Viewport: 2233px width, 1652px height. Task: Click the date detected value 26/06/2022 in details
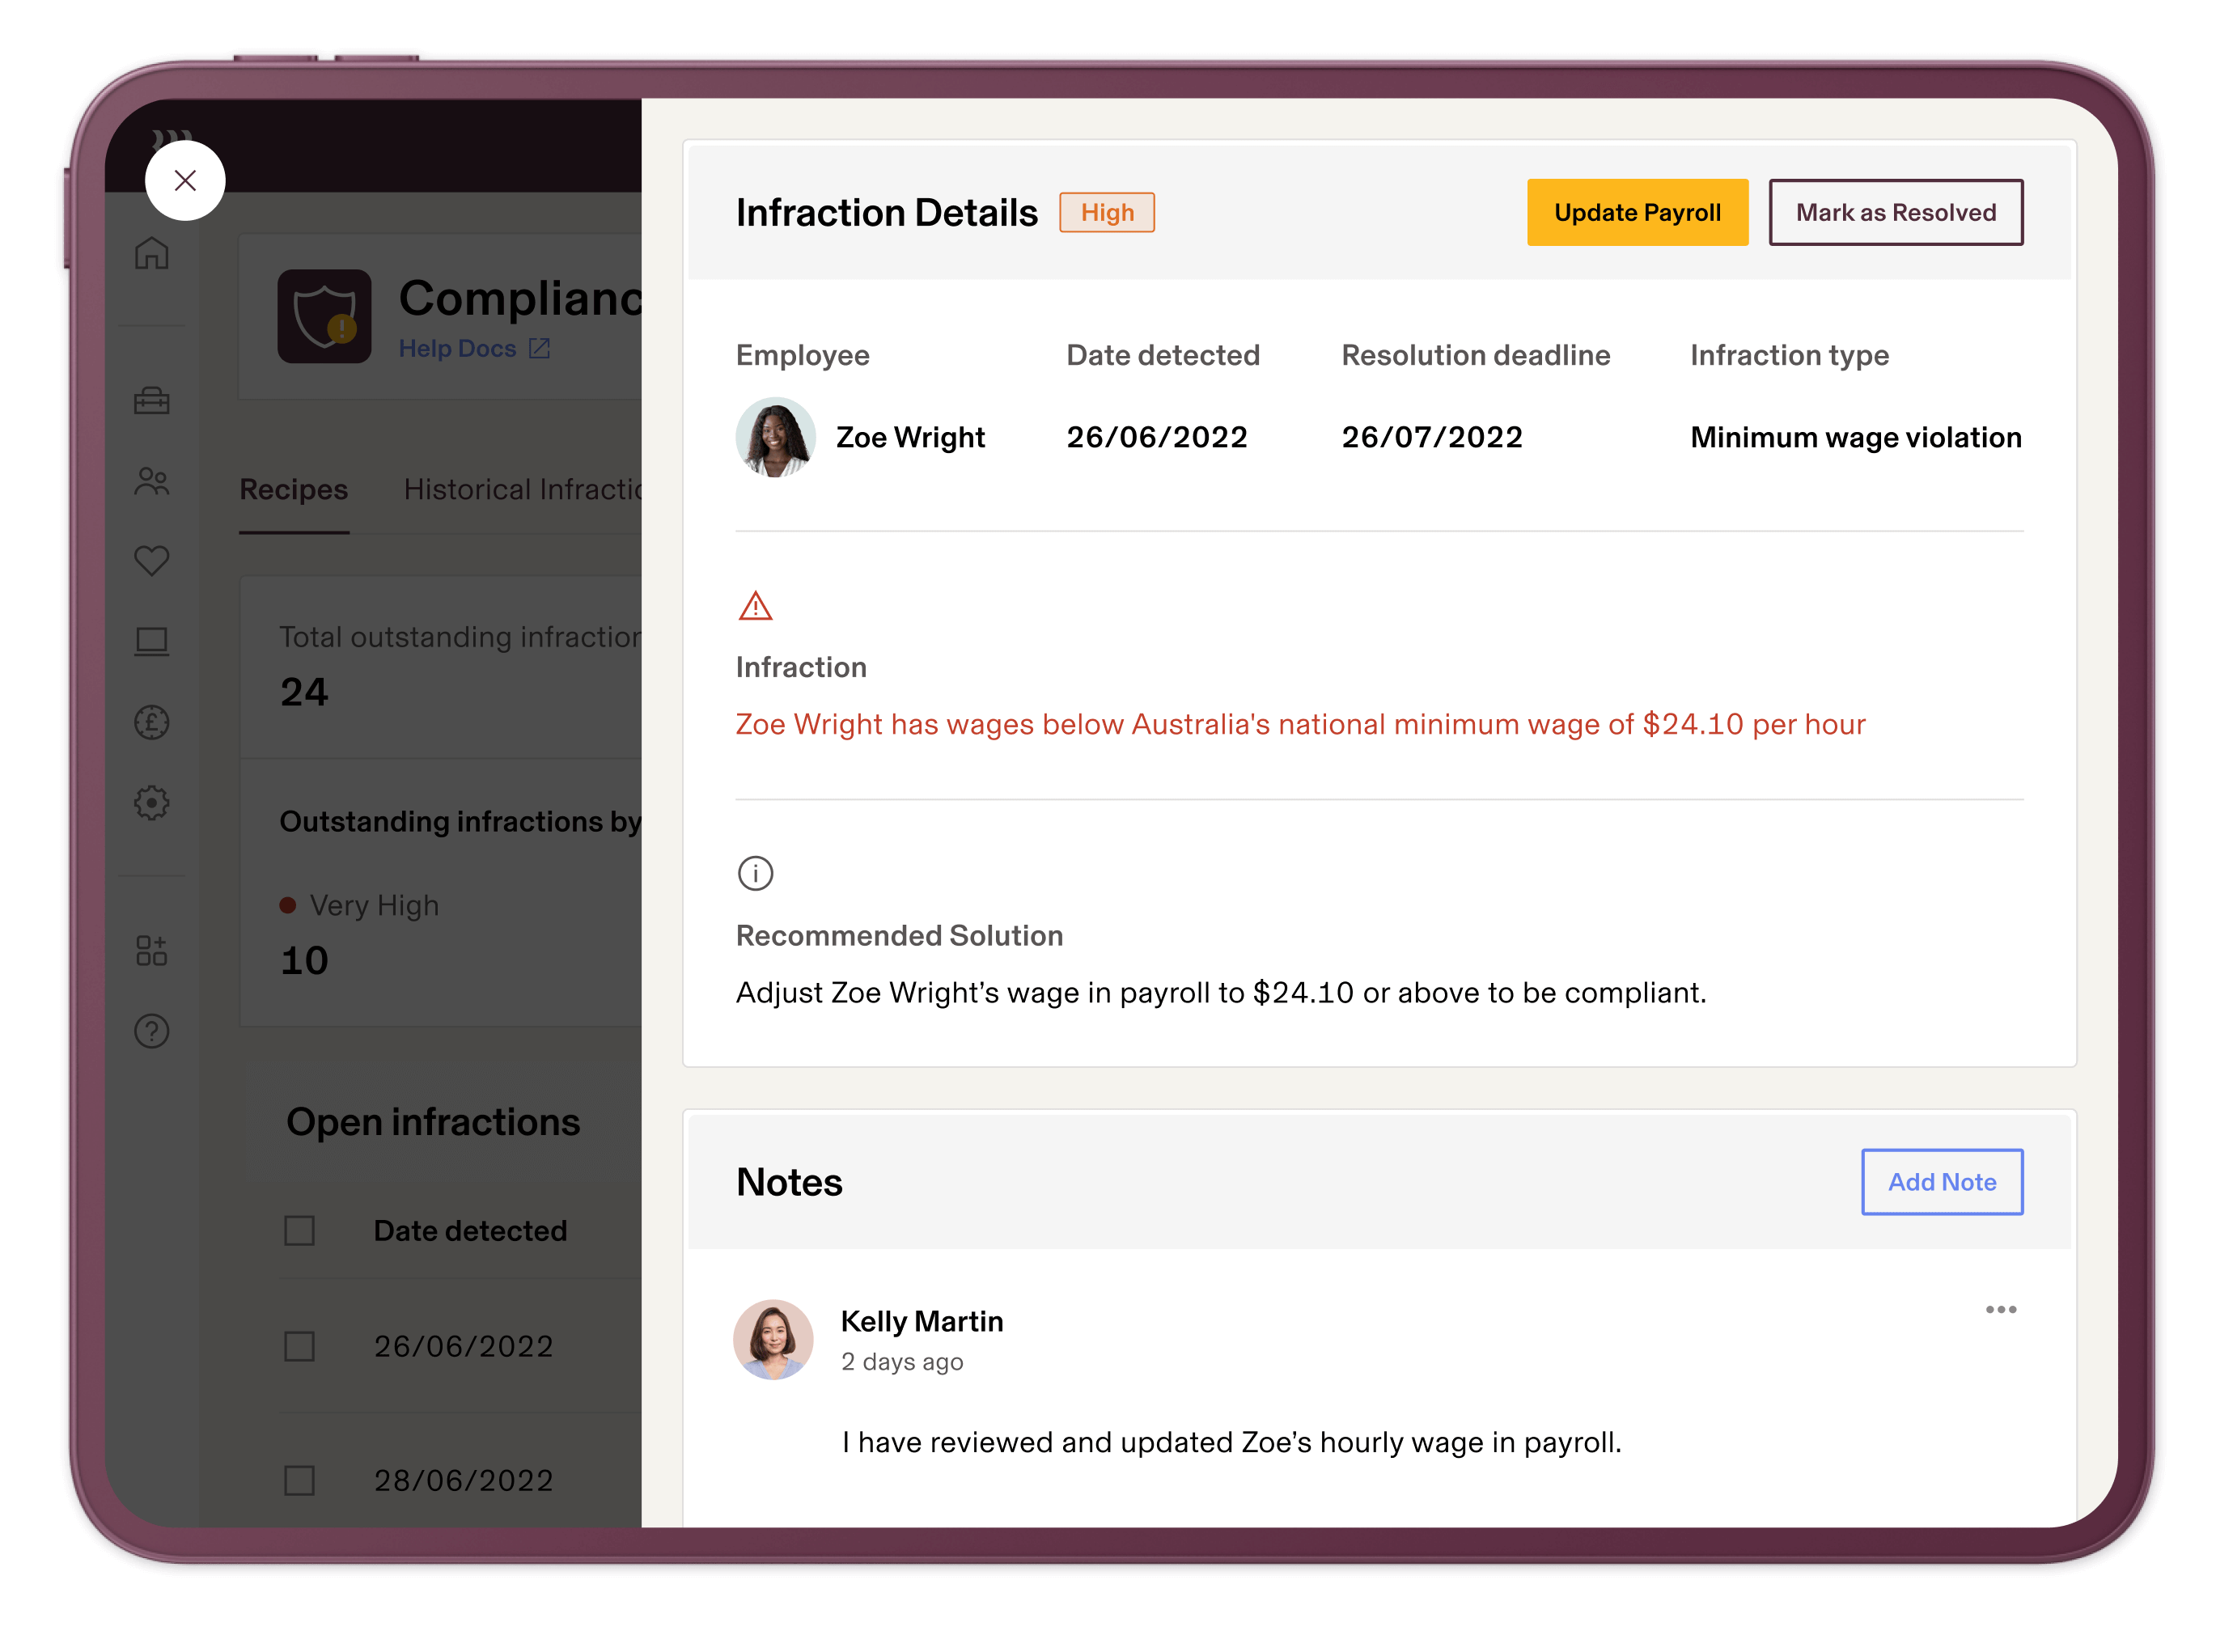[x=1157, y=437]
